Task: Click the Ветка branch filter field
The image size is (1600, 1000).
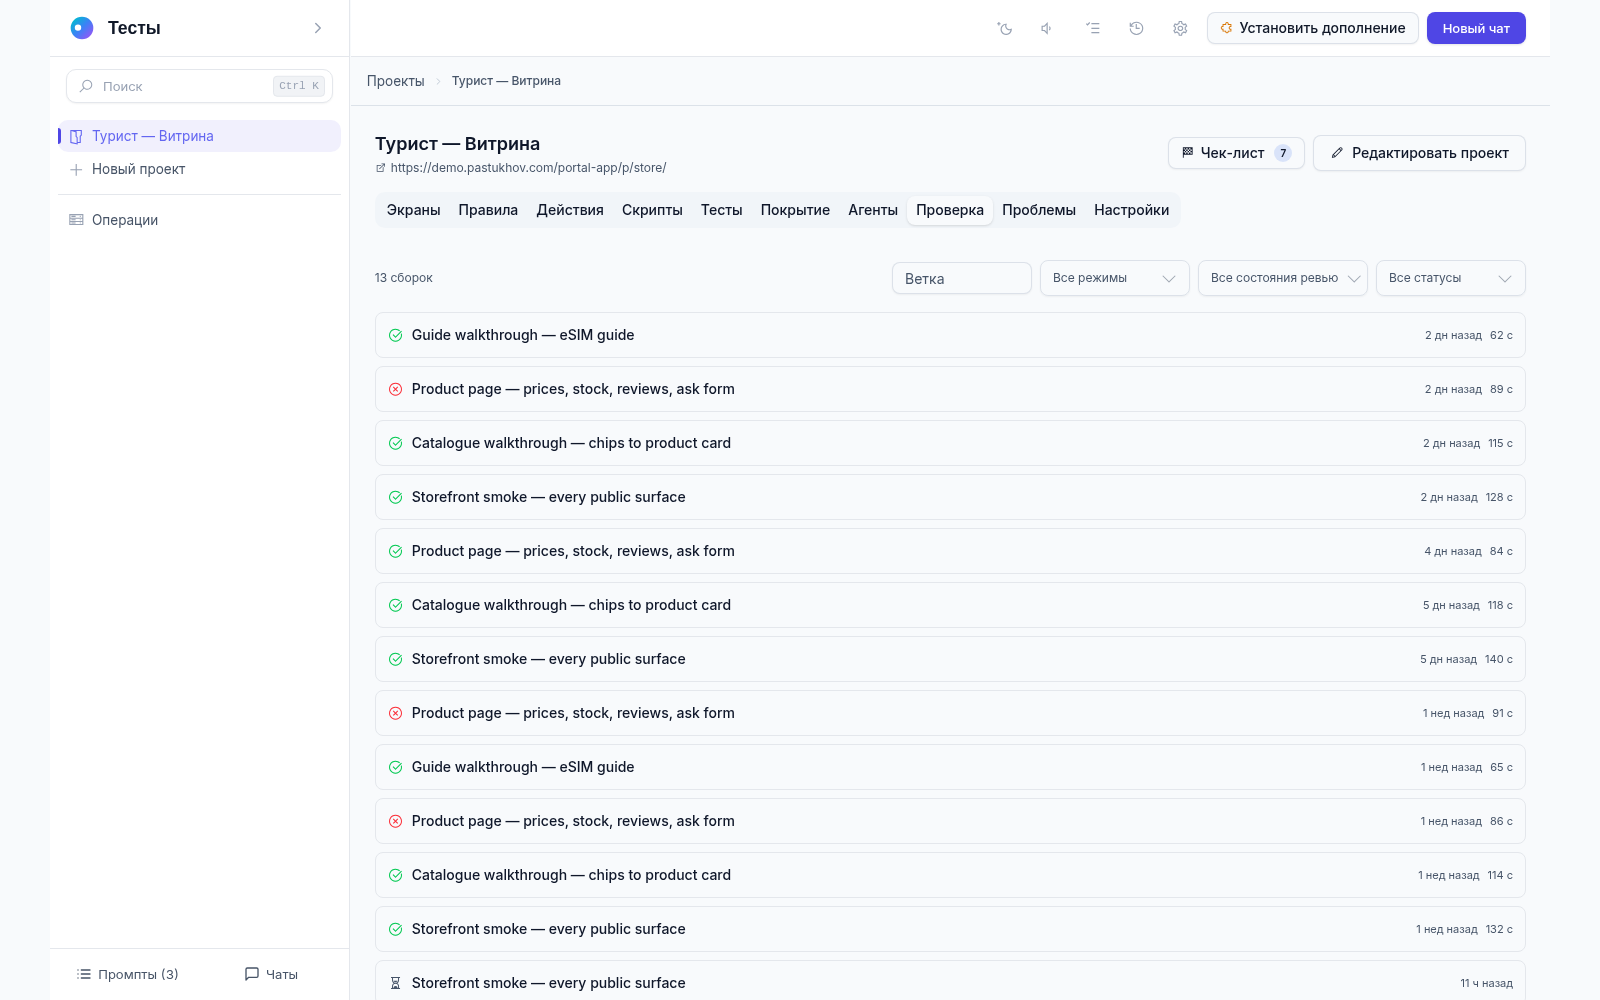Action: [x=961, y=278]
